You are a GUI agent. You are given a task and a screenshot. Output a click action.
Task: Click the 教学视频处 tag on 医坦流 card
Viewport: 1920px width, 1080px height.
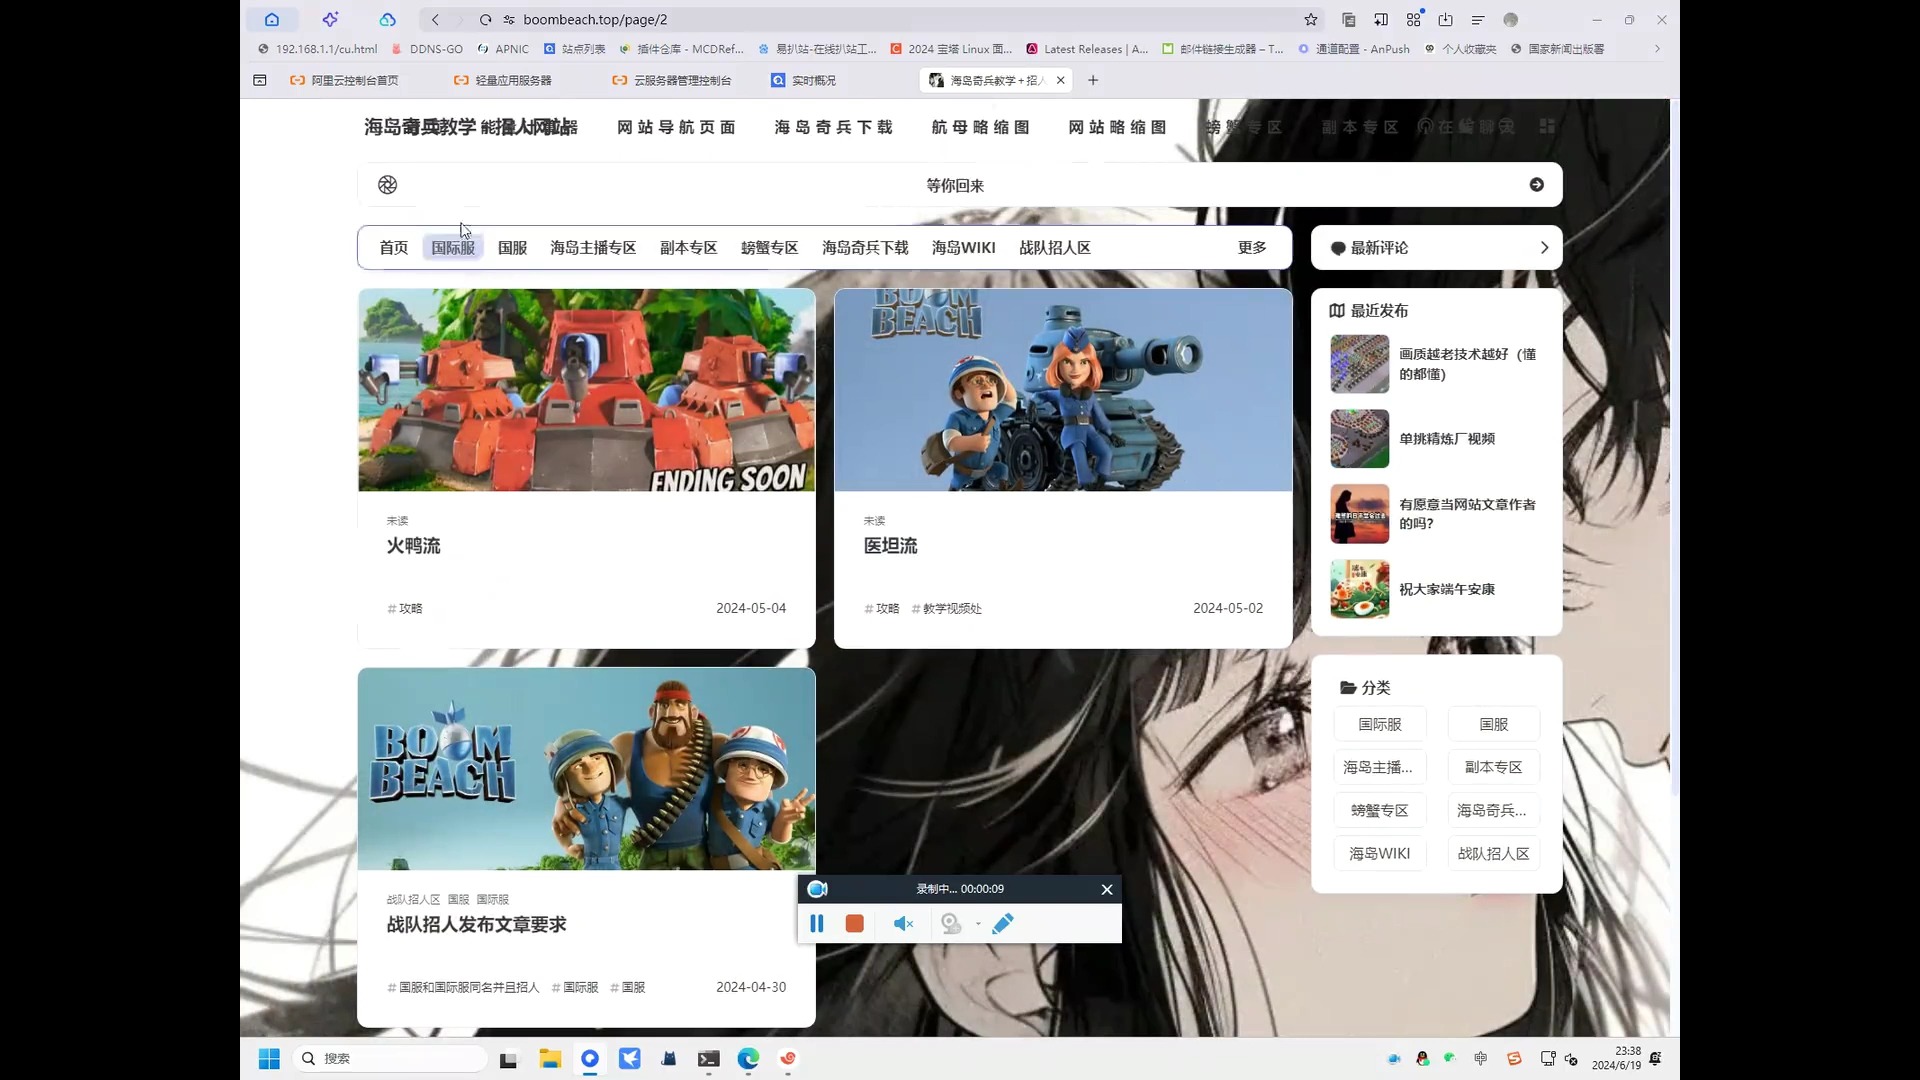click(x=947, y=609)
